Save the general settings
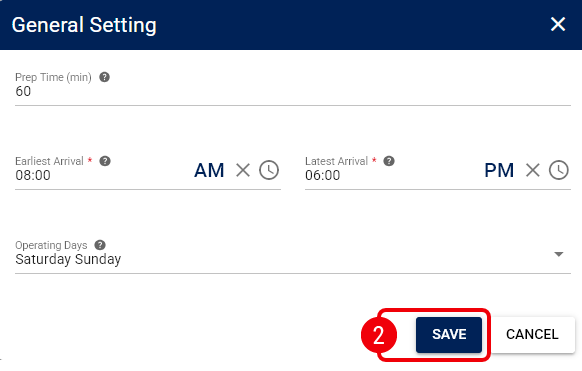This screenshot has width=582, height=371. [x=449, y=335]
